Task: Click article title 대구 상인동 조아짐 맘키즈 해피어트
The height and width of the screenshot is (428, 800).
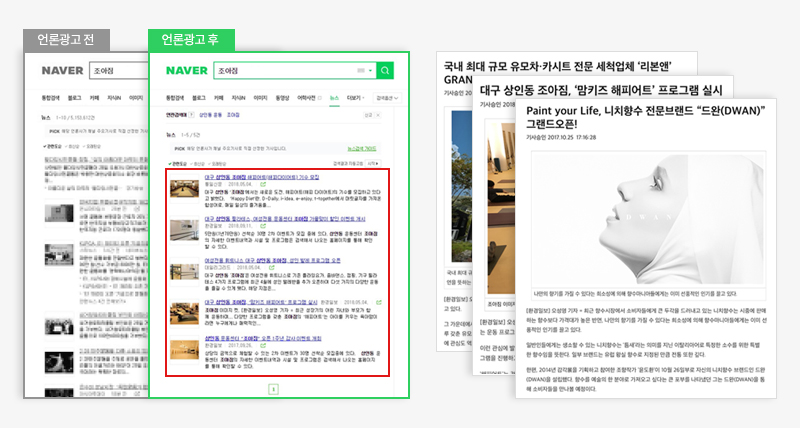Action: [x=601, y=90]
